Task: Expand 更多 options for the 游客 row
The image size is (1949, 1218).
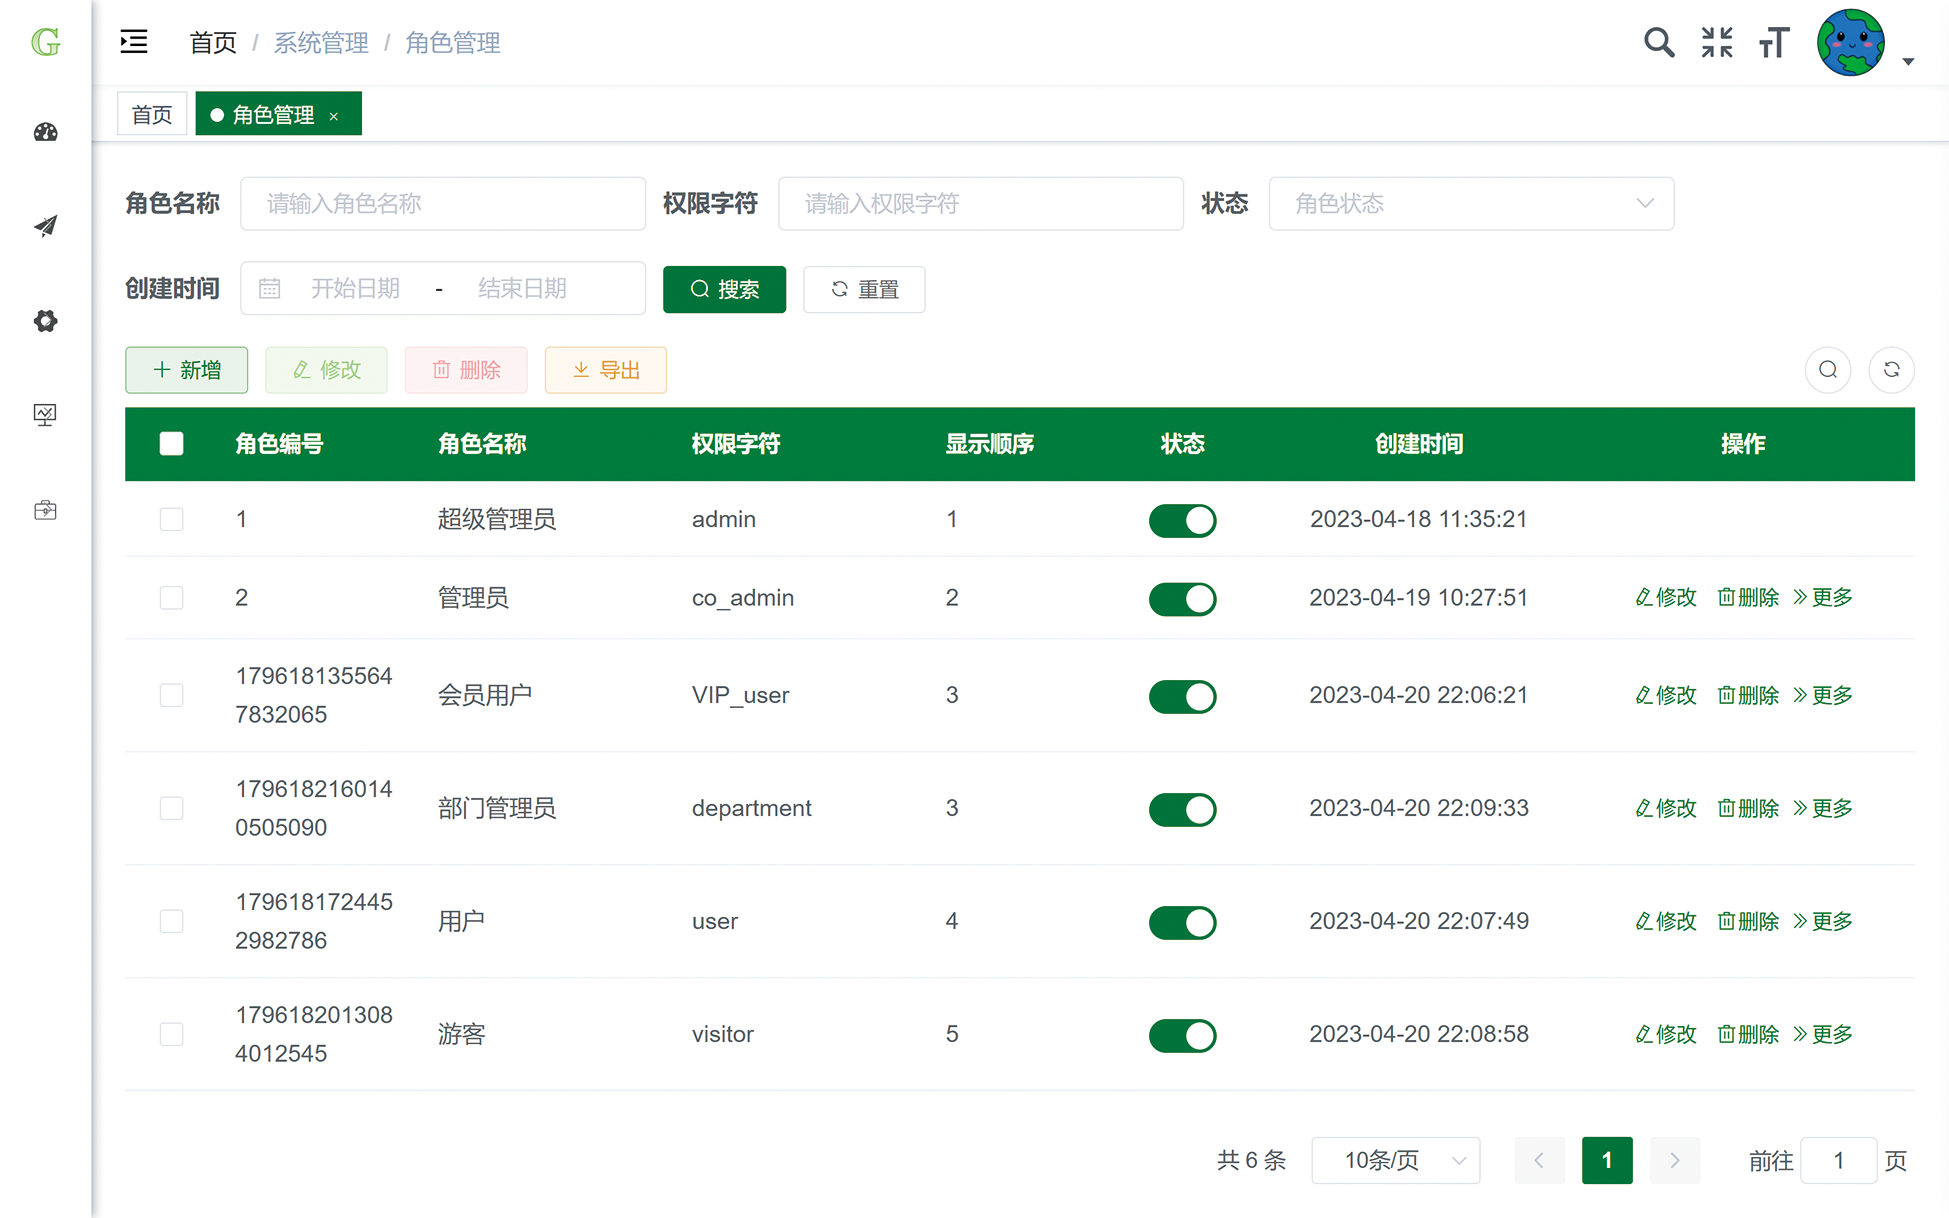Action: 1823,1034
